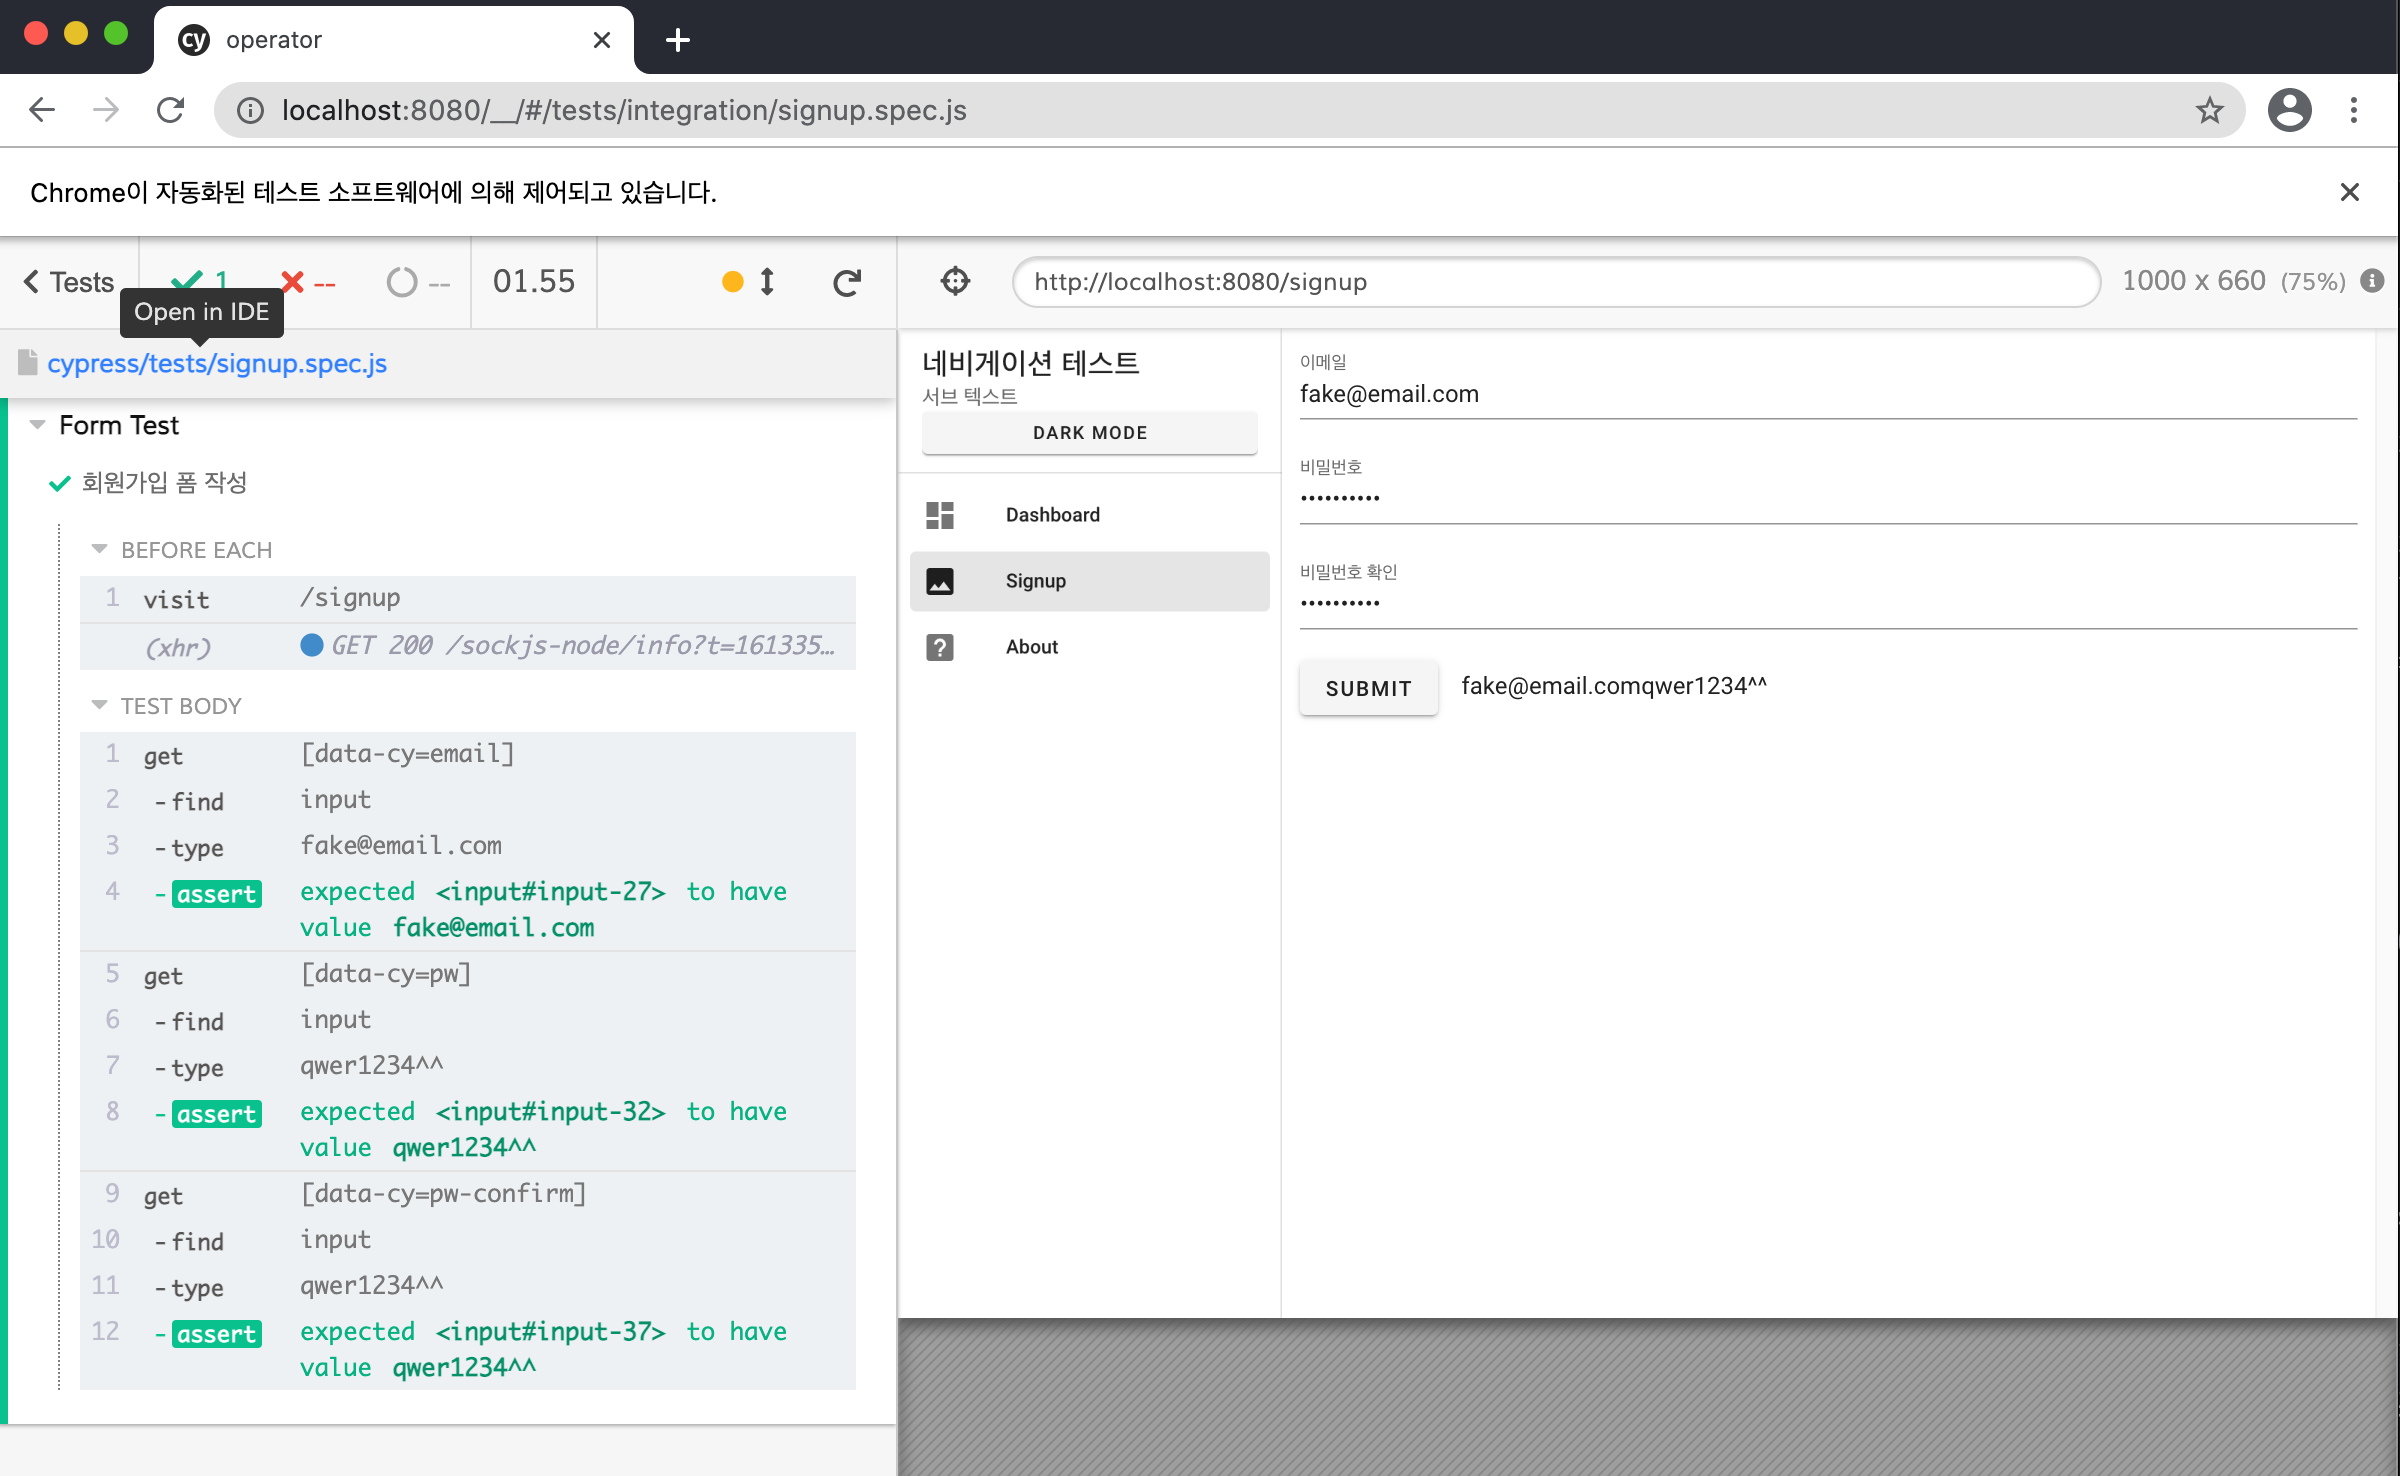Click the selector playground crosshair icon
This screenshot has width=2400, height=1476.
tap(955, 281)
